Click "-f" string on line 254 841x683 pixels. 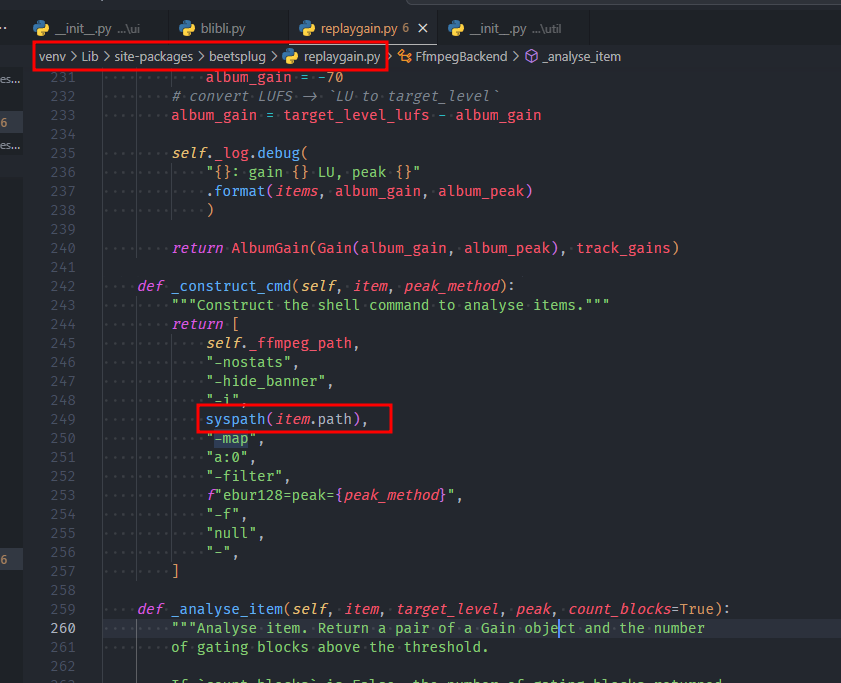pos(223,514)
